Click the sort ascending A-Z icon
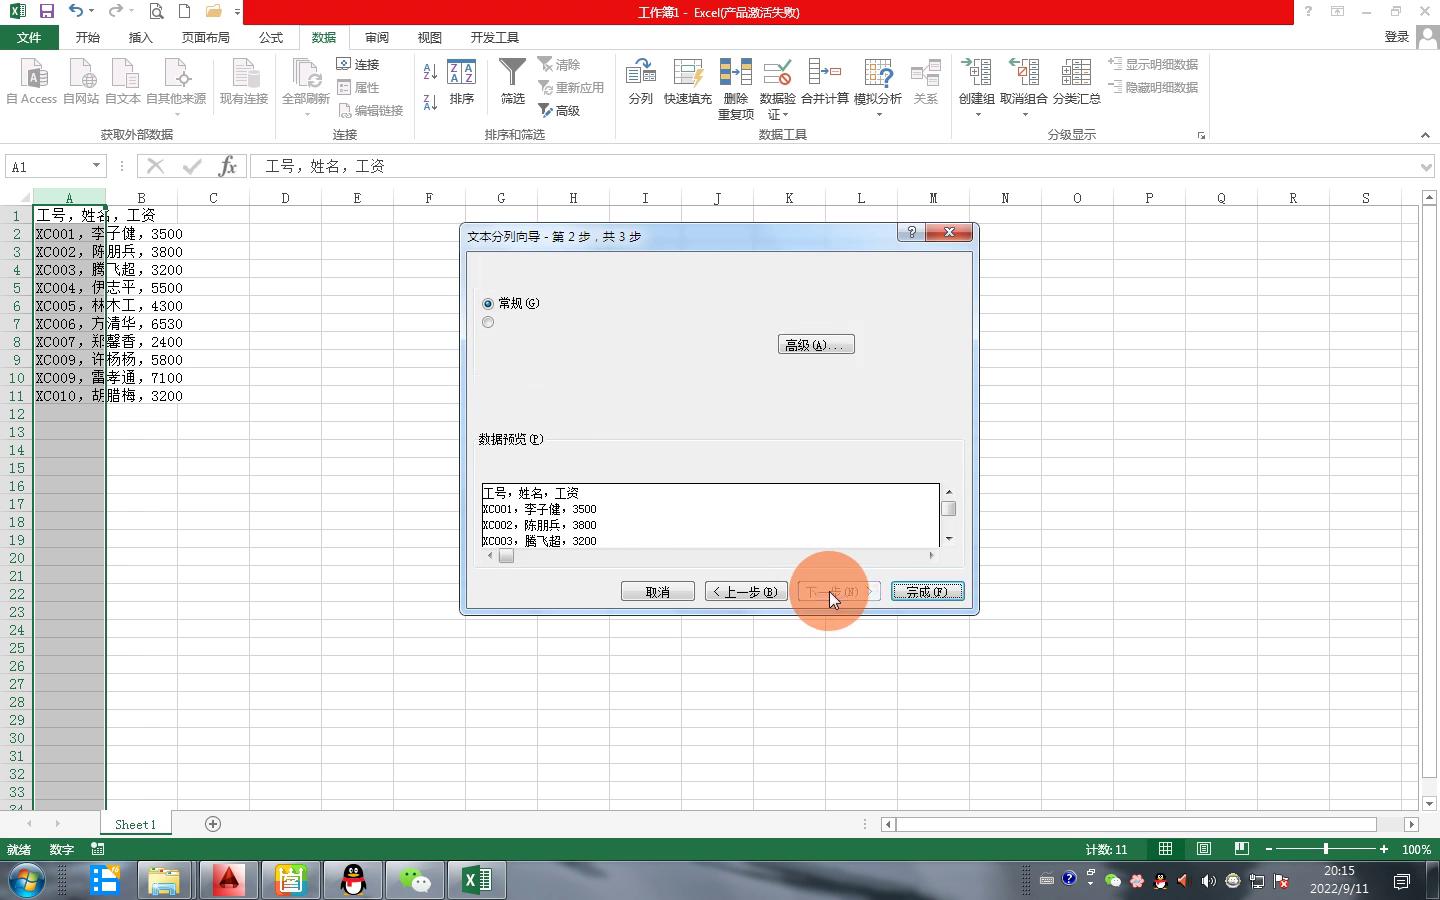 pyautogui.click(x=430, y=72)
